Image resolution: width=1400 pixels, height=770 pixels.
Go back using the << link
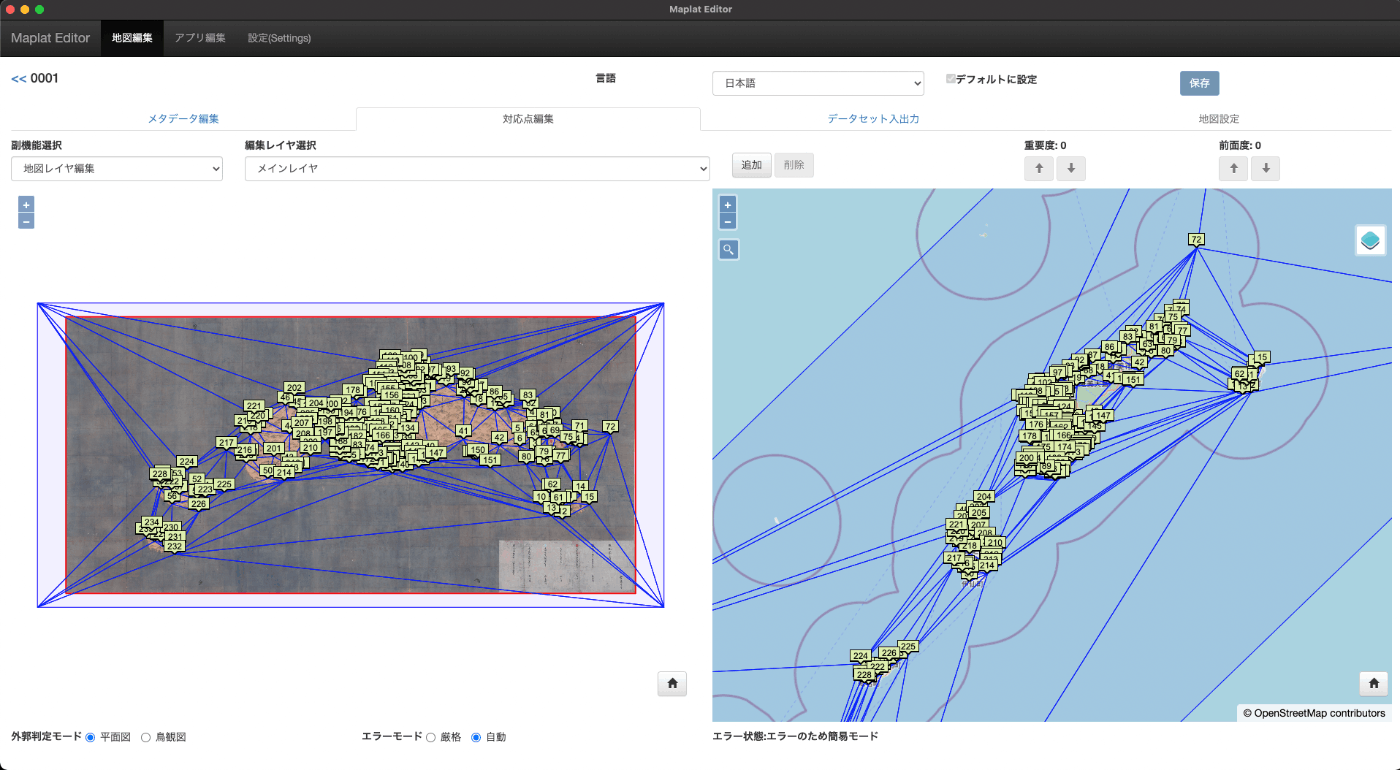18,78
